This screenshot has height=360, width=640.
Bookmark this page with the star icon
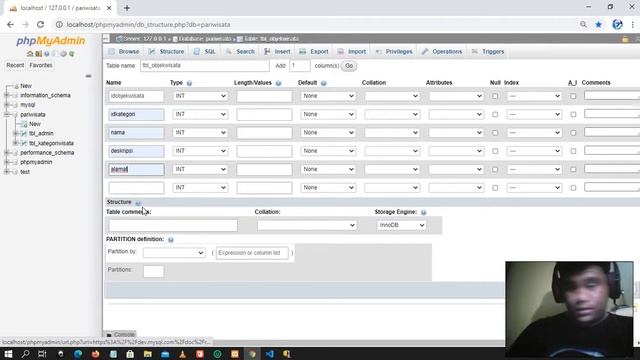pyautogui.click(x=598, y=24)
